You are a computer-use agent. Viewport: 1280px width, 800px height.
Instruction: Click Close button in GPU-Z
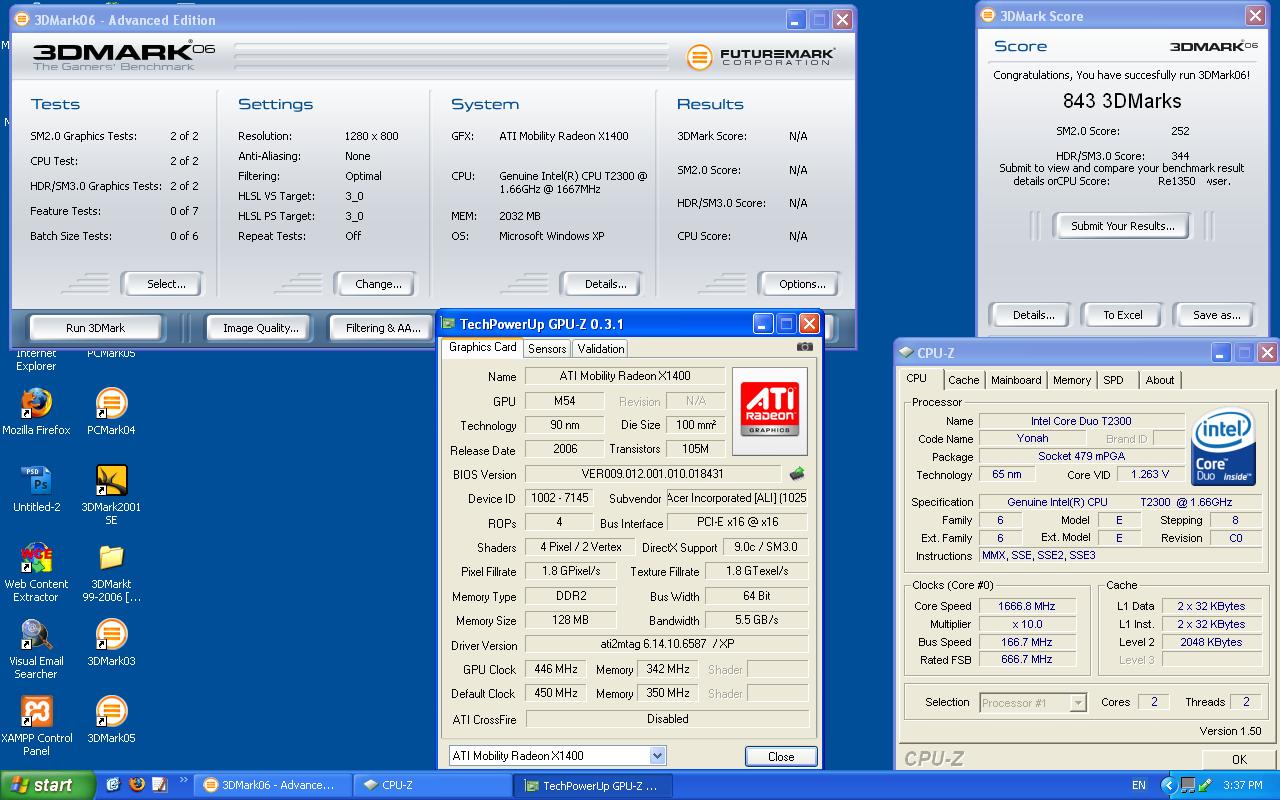click(781, 757)
